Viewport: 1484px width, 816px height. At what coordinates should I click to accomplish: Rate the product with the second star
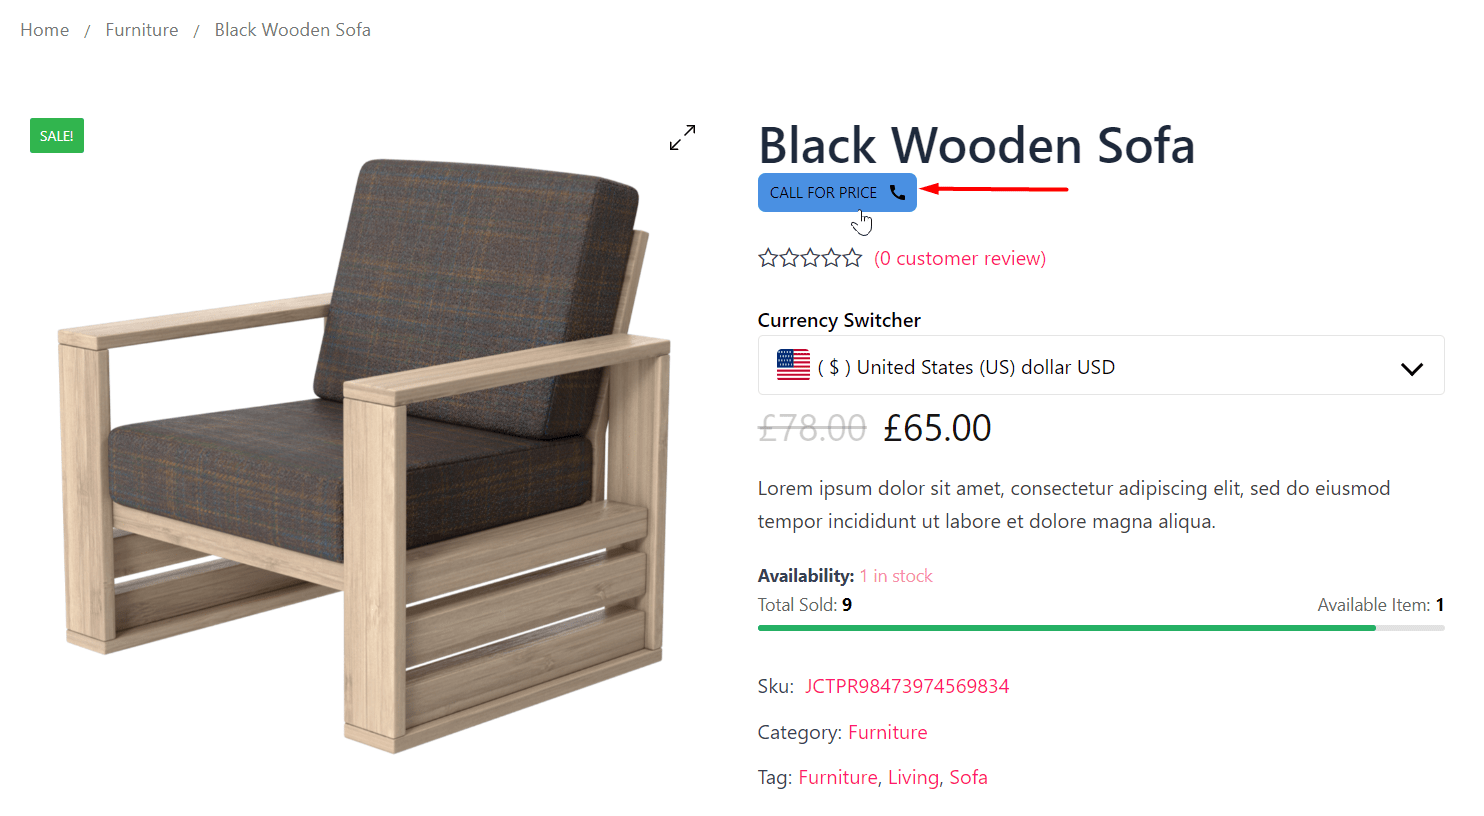[x=789, y=257]
